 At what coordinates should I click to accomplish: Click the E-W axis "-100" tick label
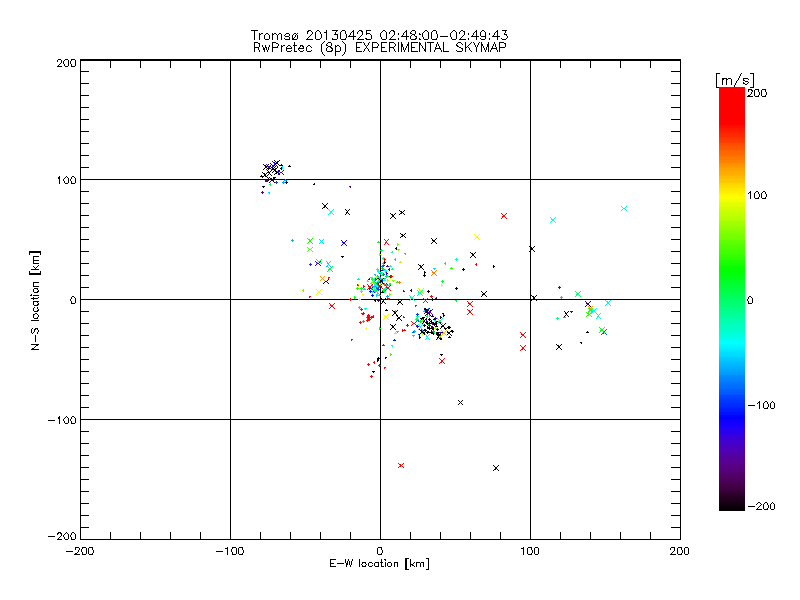pyautogui.click(x=230, y=551)
